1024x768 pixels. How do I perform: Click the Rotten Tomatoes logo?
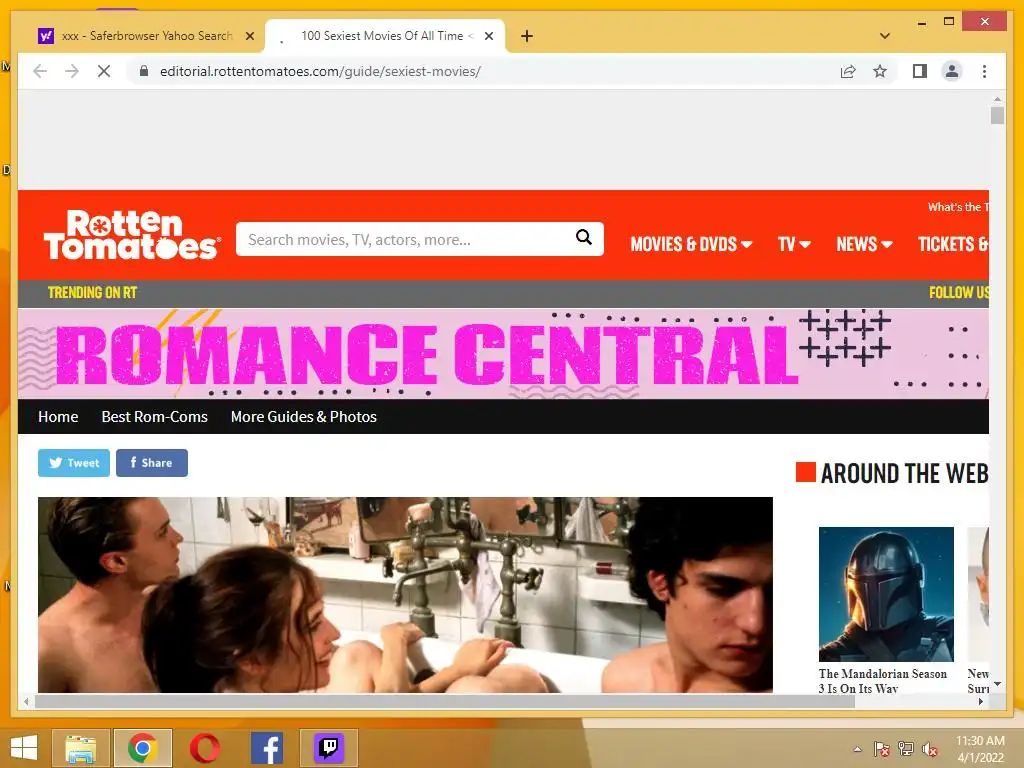click(131, 235)
